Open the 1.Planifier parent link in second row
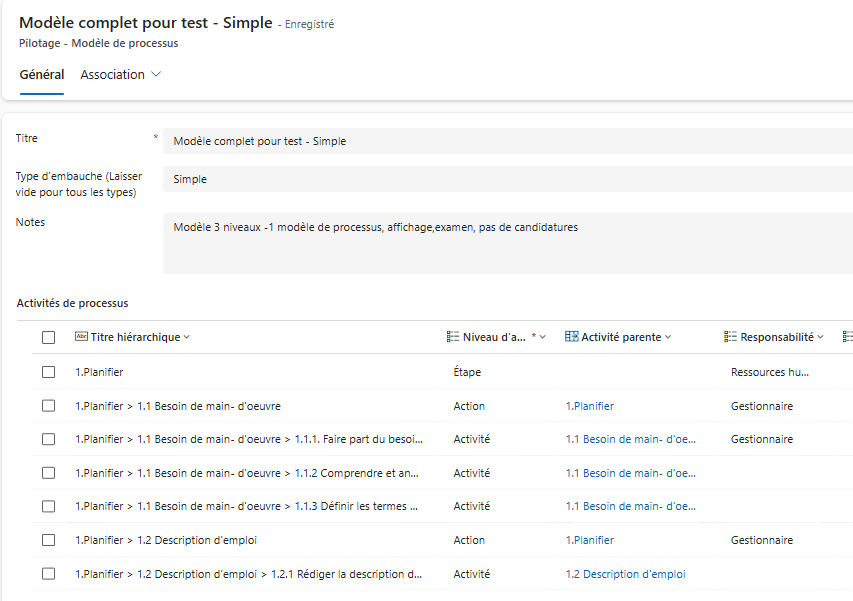 click(589, 406)
